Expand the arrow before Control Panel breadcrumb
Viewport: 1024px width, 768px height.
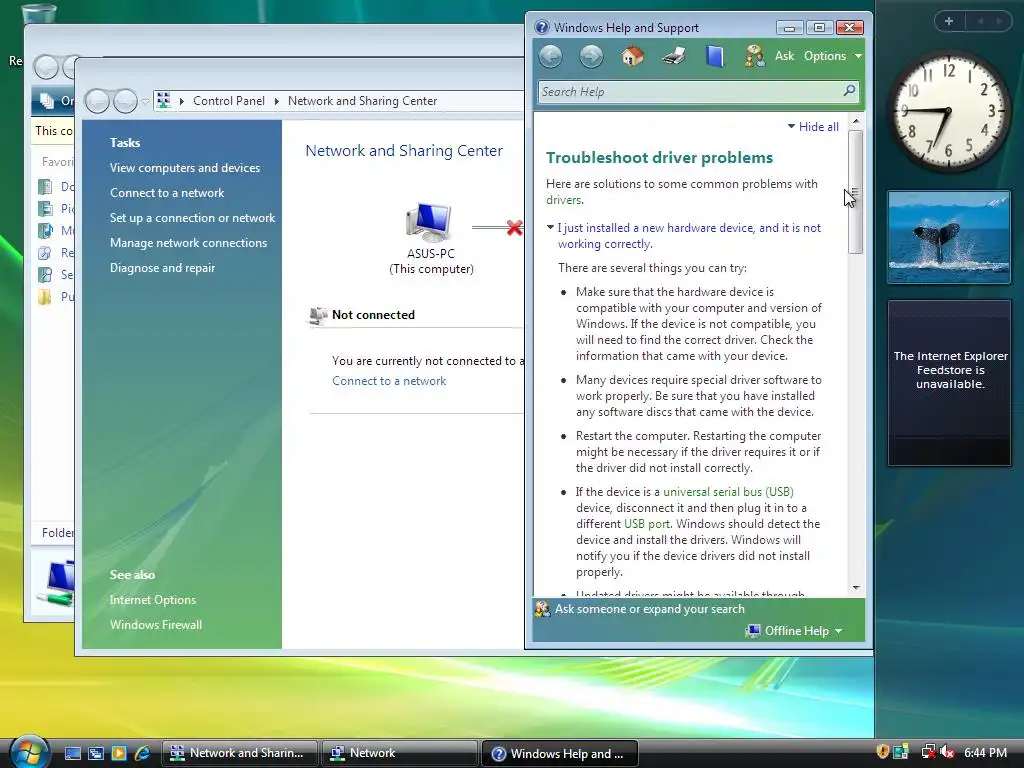(x=182, y=101)
